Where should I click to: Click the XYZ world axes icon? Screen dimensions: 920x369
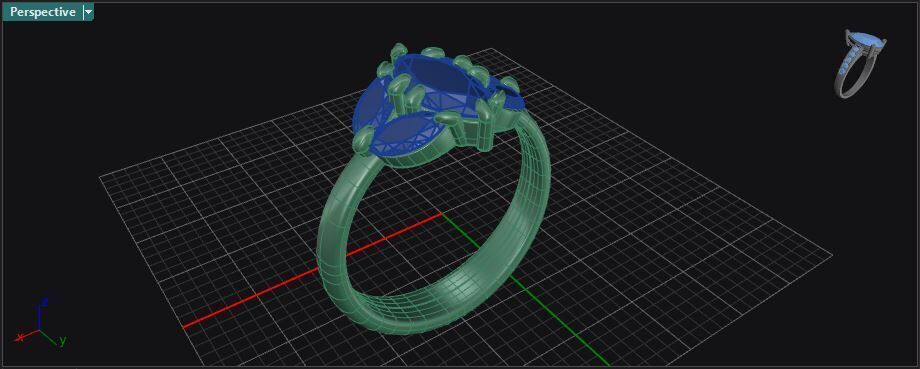point(40,321)
